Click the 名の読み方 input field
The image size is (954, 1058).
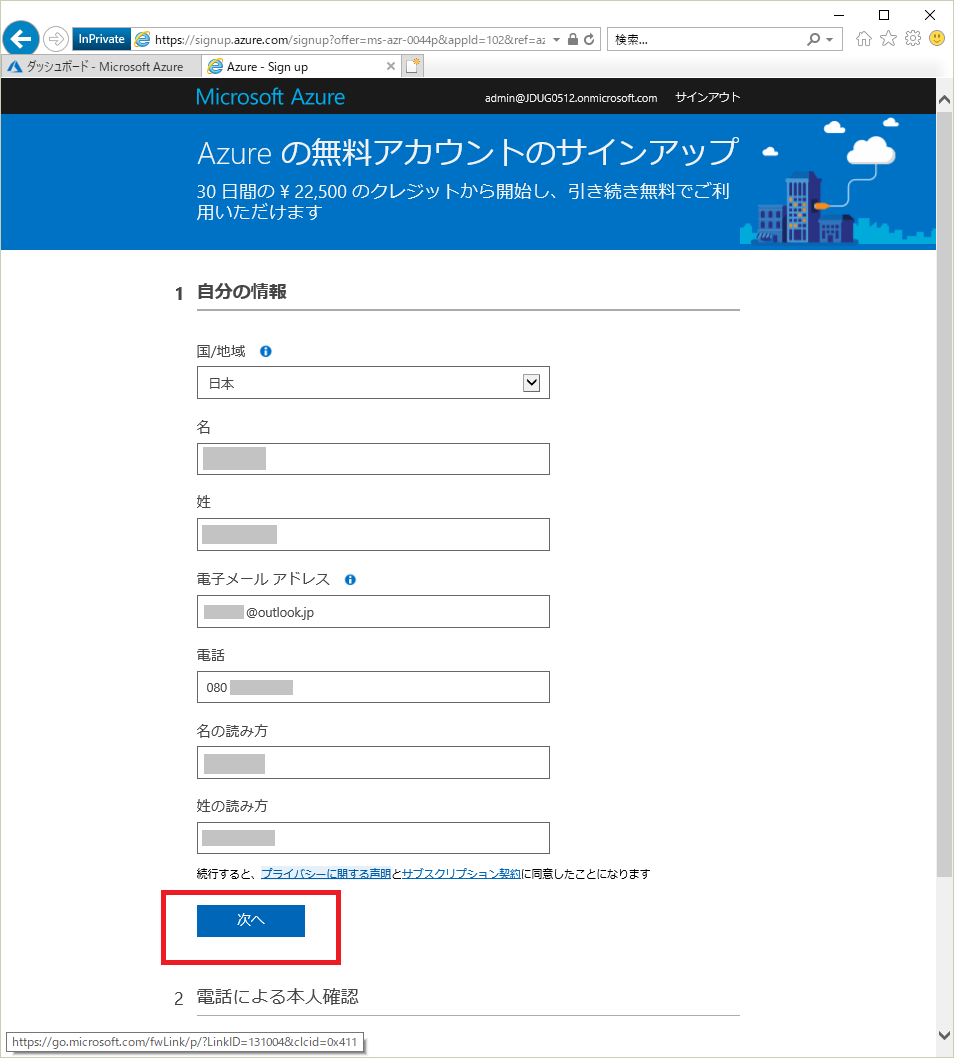click(373, 762)
